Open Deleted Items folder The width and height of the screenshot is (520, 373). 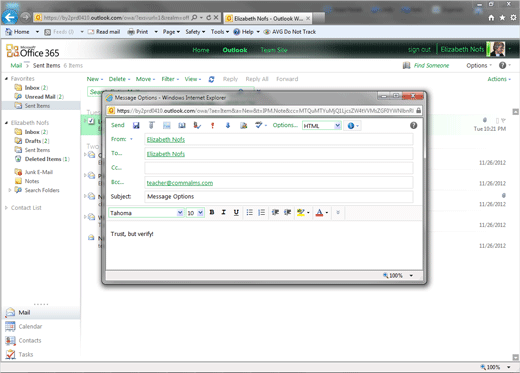click(42, 159)
